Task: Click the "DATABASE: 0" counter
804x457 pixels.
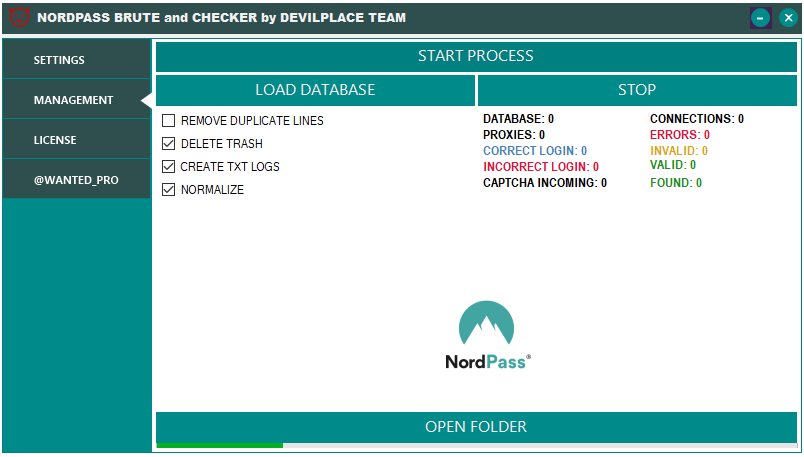Action: tap(518, 119)
